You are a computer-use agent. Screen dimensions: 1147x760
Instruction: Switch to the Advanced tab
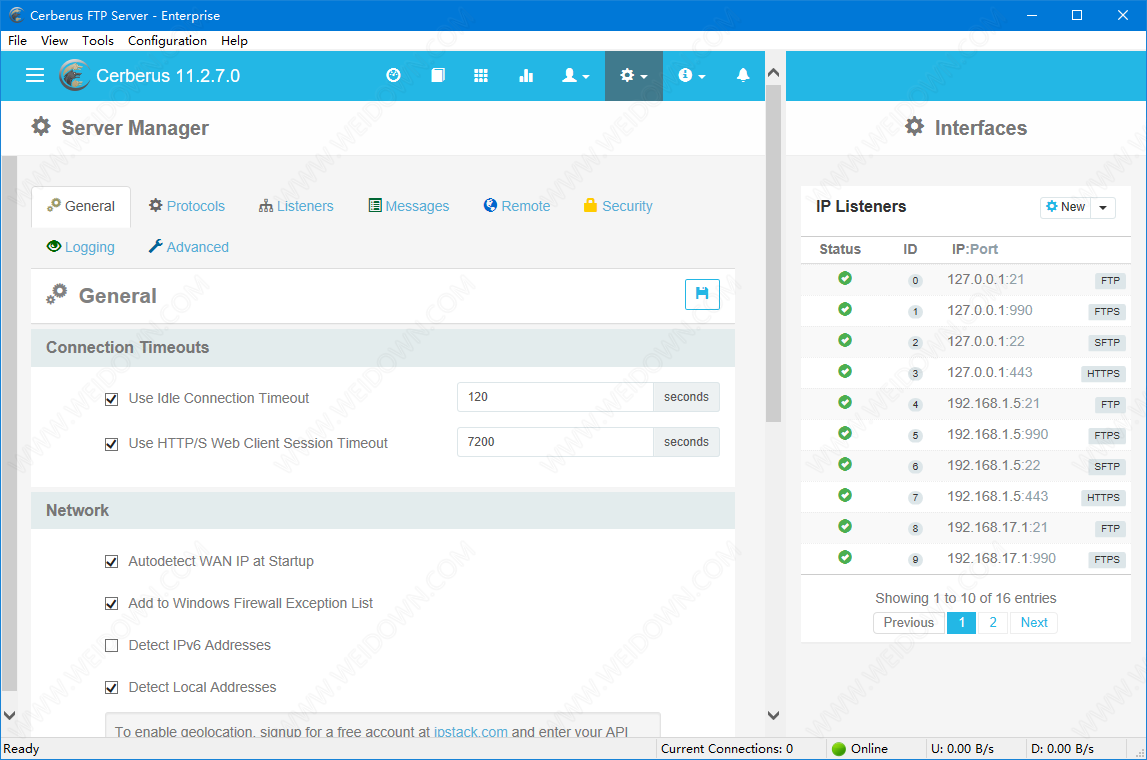coord(188,247)
